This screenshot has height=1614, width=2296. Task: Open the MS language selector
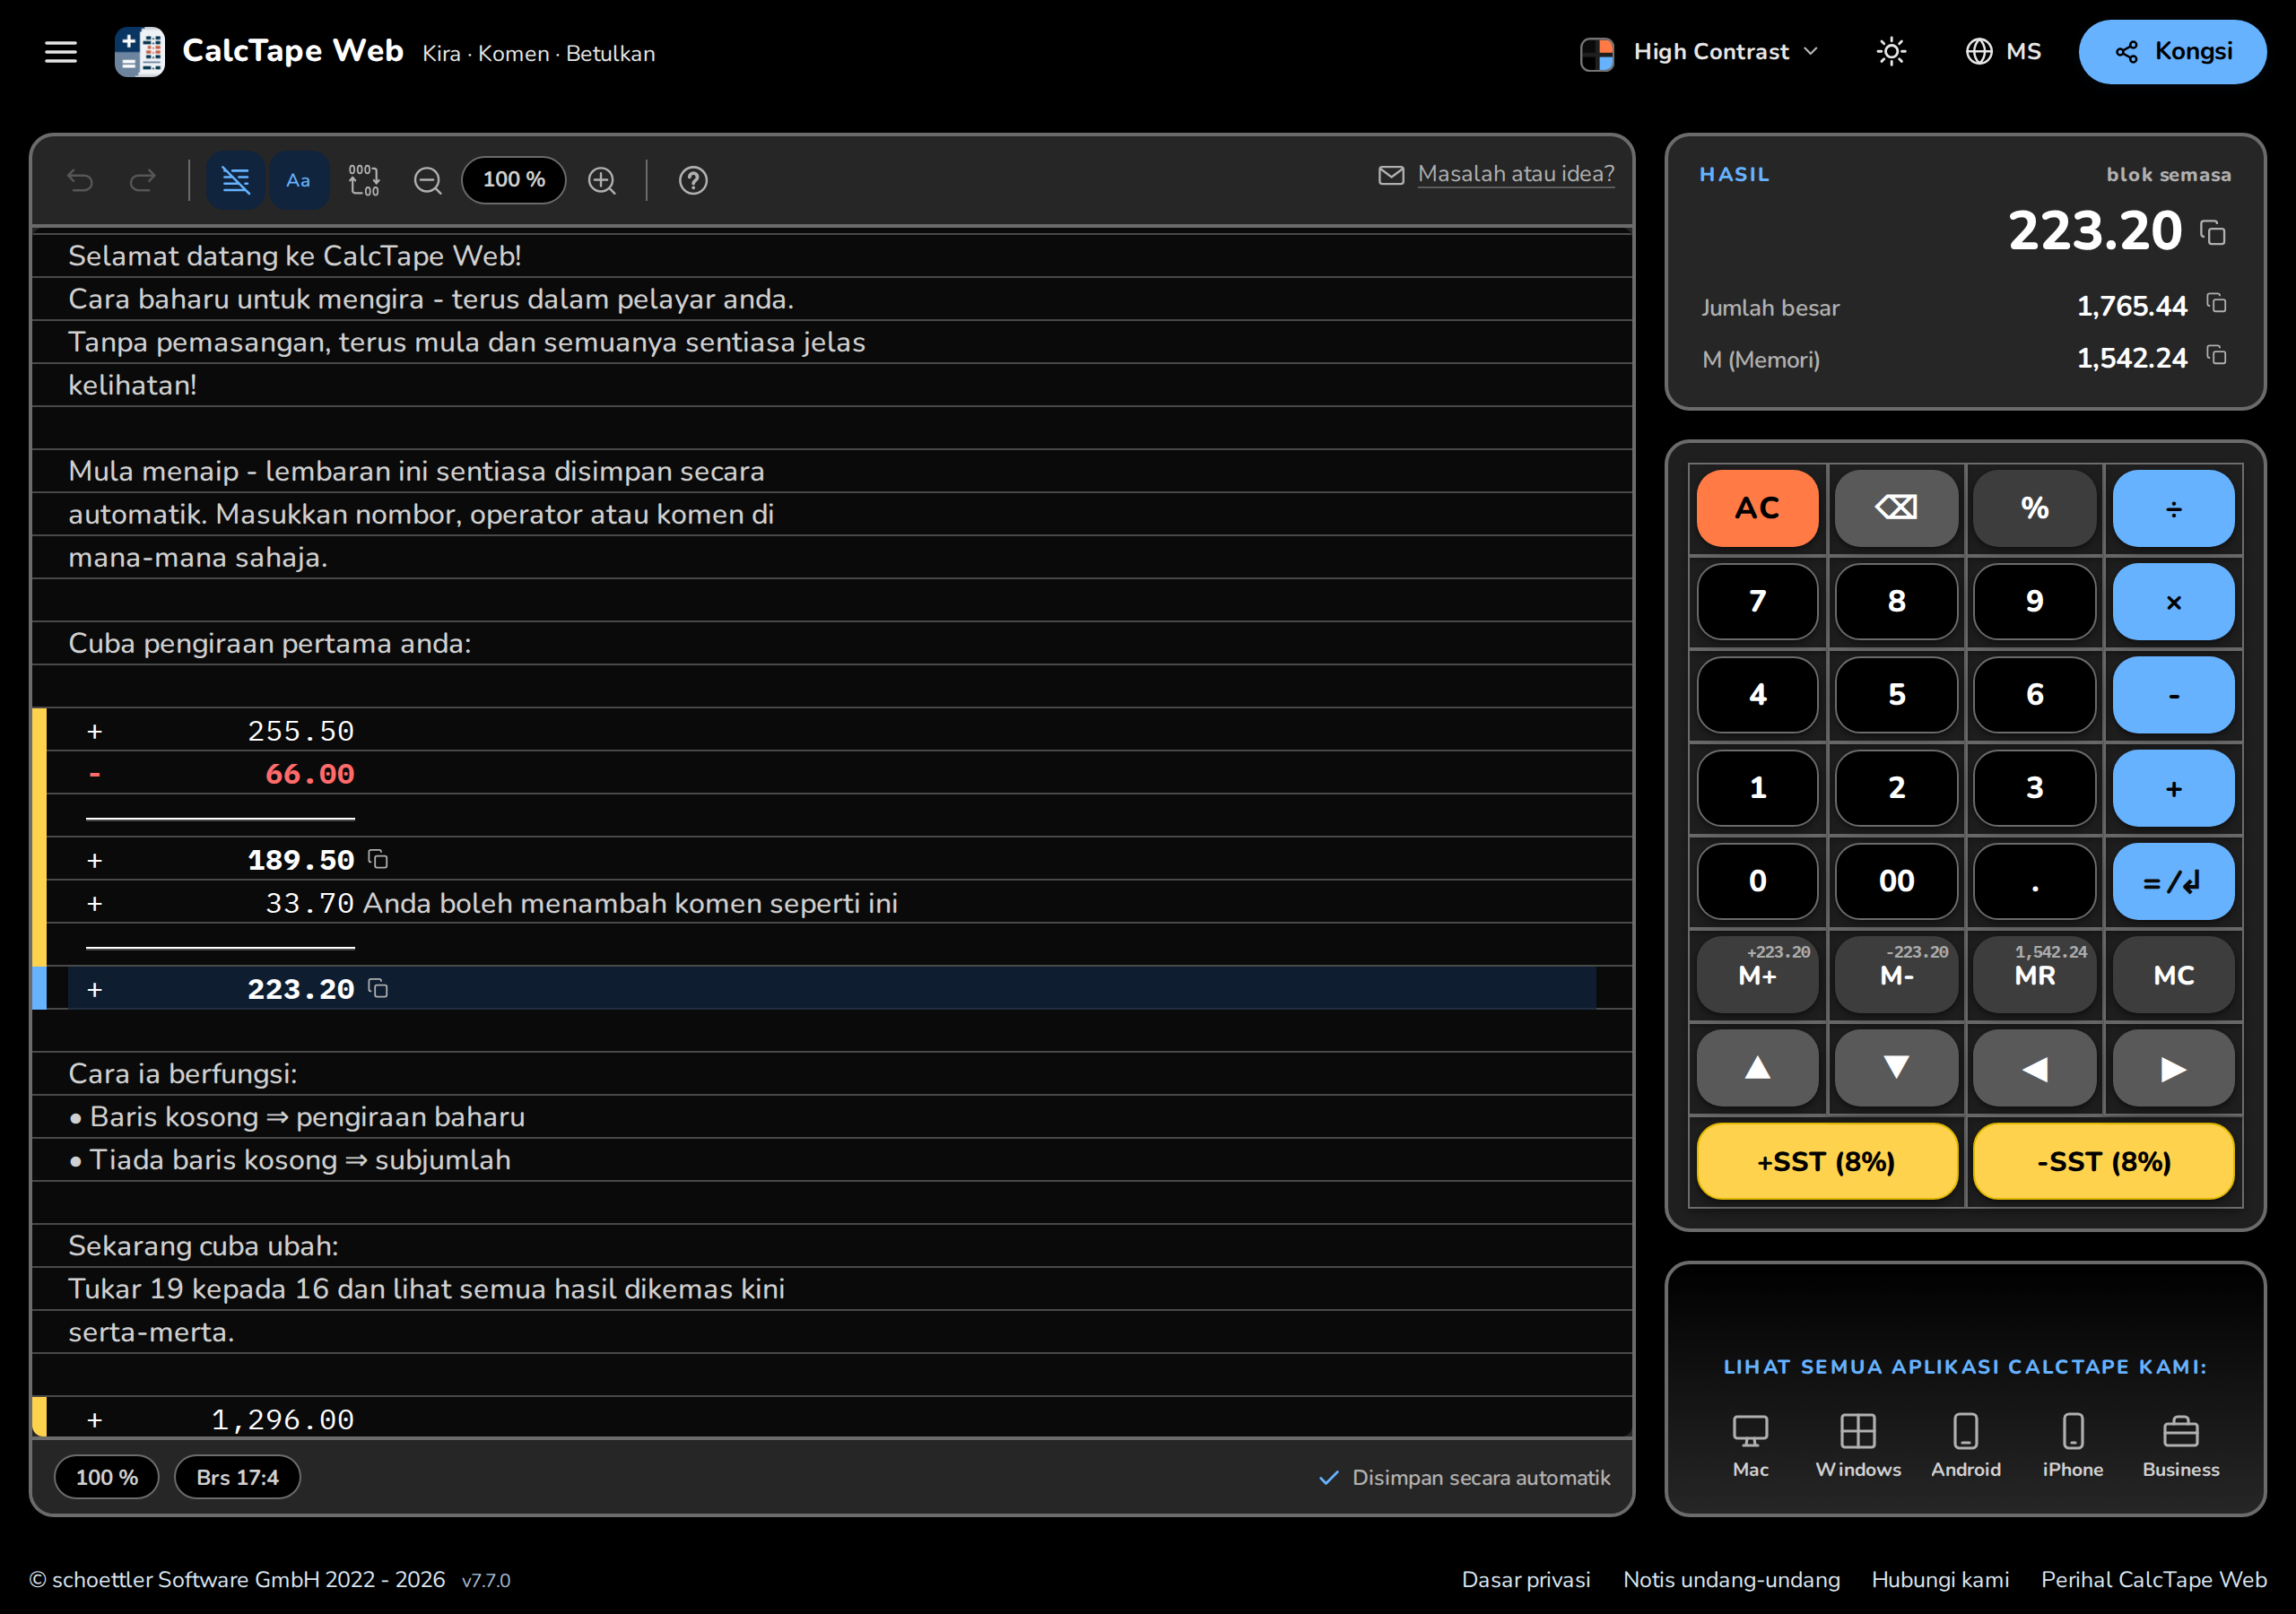pyautogui.click(x=2003, y=51)
